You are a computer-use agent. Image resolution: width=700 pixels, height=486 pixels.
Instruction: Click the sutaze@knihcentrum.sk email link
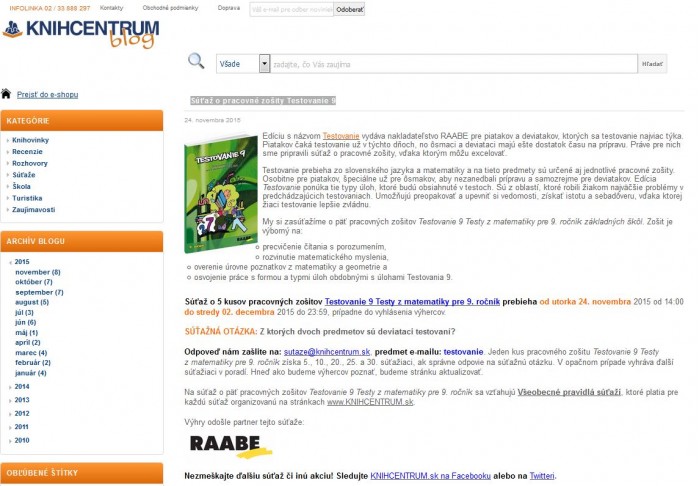pos(327,352)
